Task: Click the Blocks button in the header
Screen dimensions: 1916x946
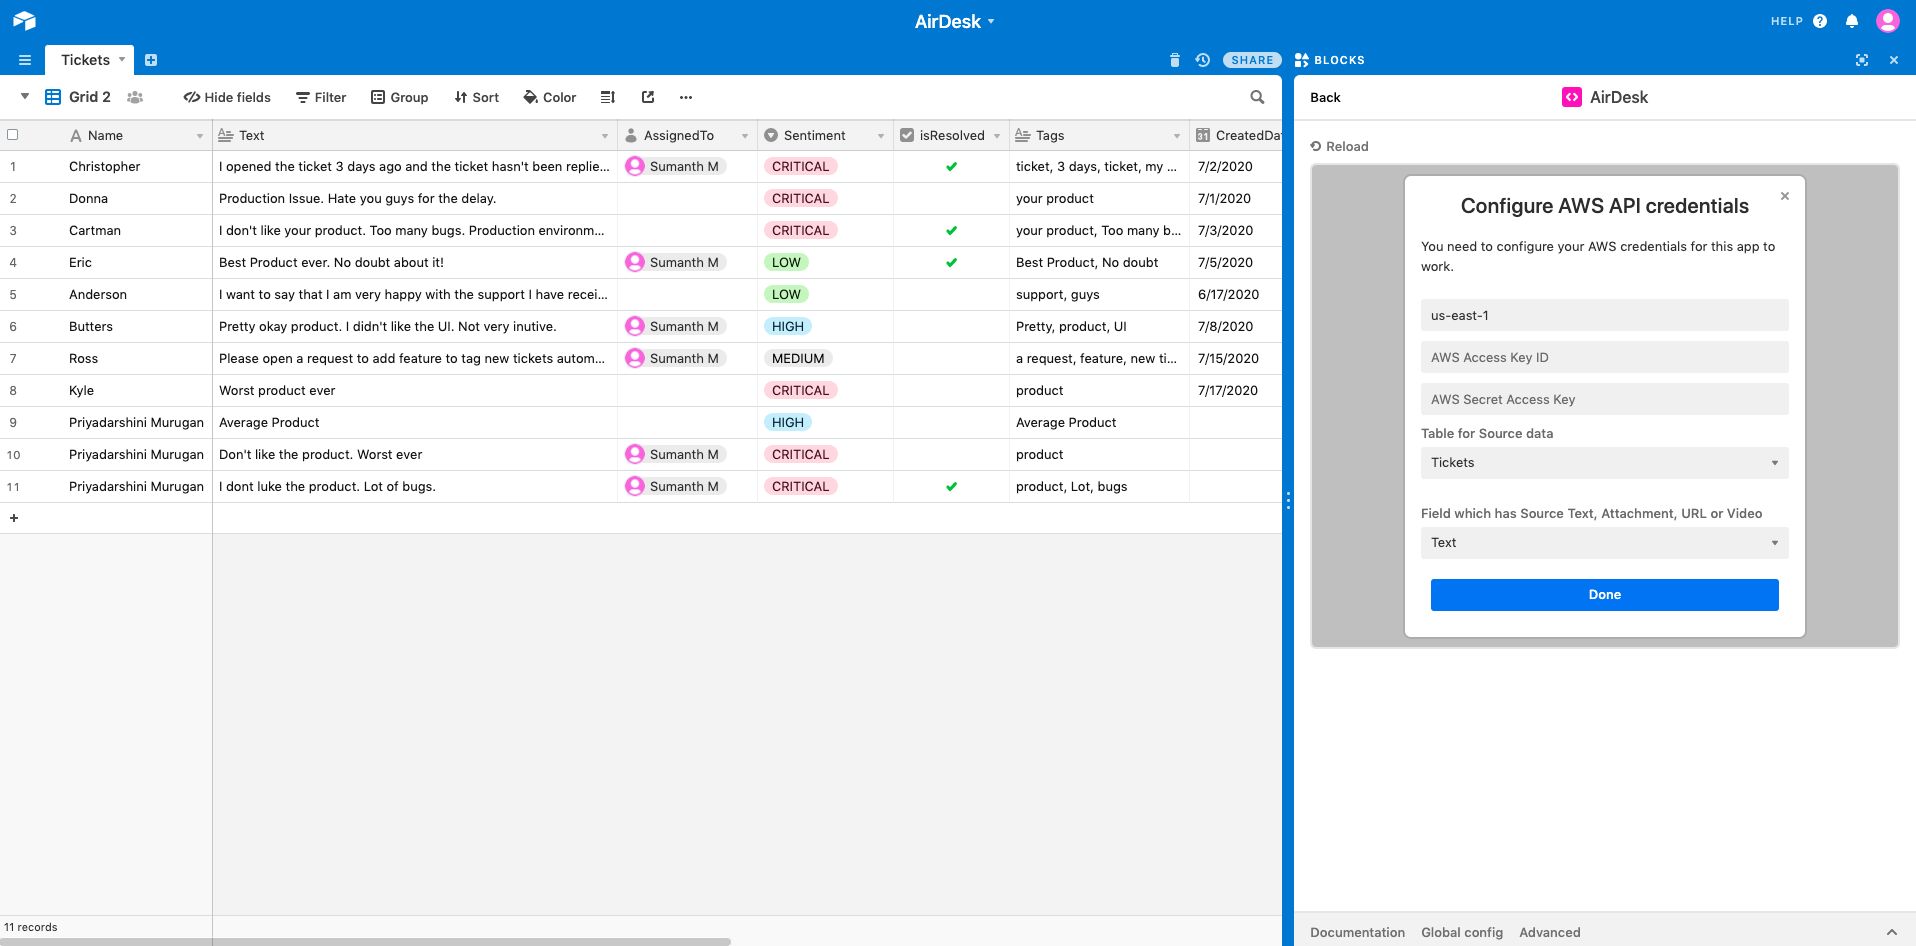Action: click(1330, 60)
